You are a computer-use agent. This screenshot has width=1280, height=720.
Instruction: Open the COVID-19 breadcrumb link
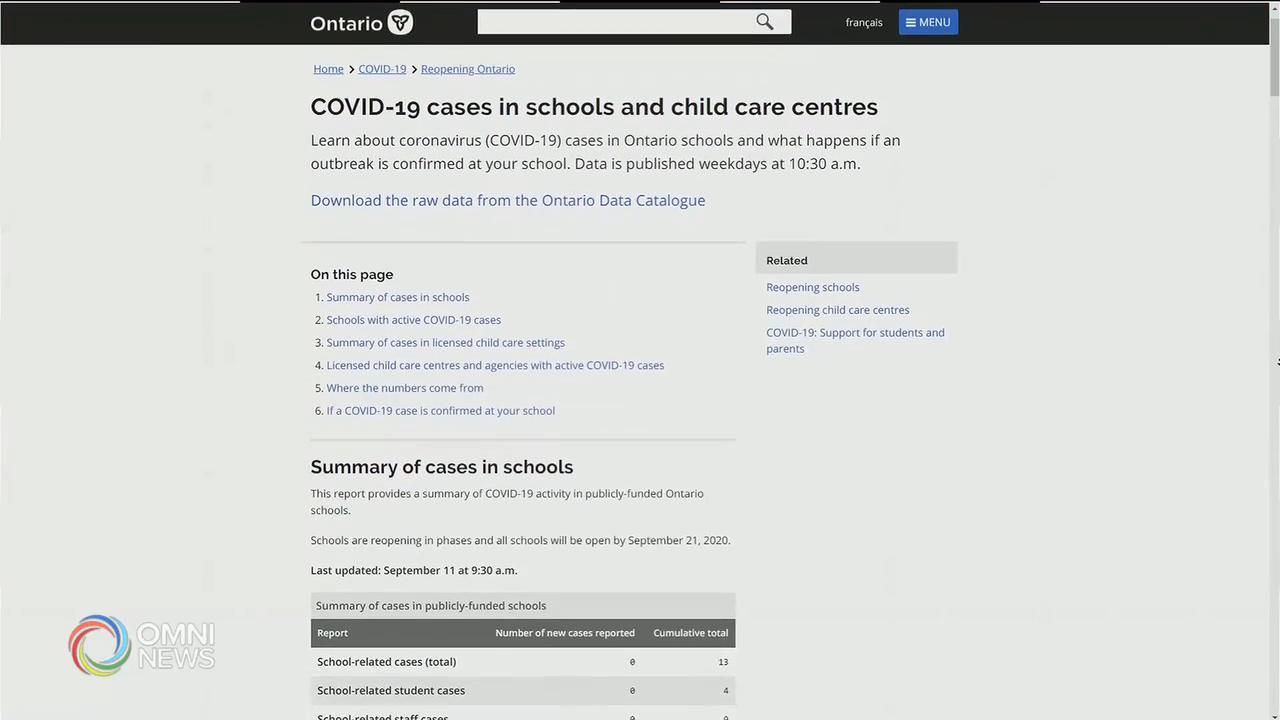click(382, 69)
